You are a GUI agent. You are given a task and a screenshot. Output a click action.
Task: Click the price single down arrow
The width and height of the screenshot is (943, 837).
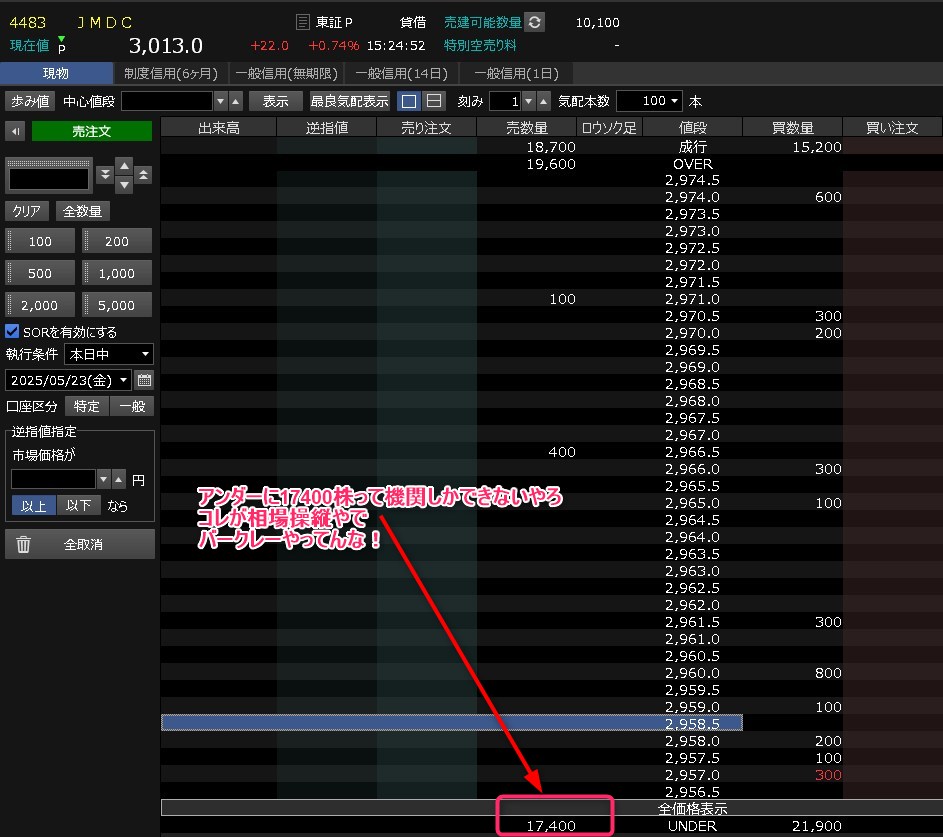pos(124,184)
